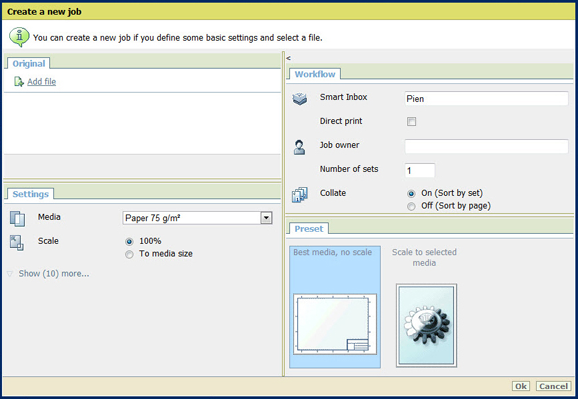The width and height of the screenshot is (578, 399).
Task: Open the Settings tab
Action: (x=30, y=194)
